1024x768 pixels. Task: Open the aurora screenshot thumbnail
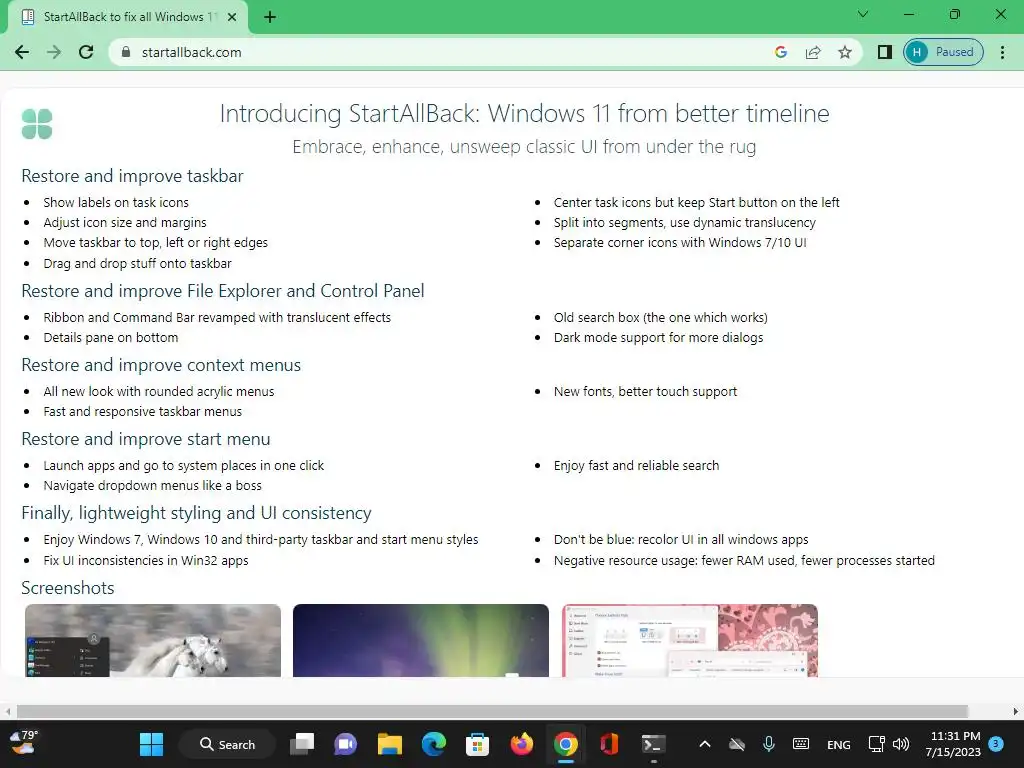click(x=421, y=640)
